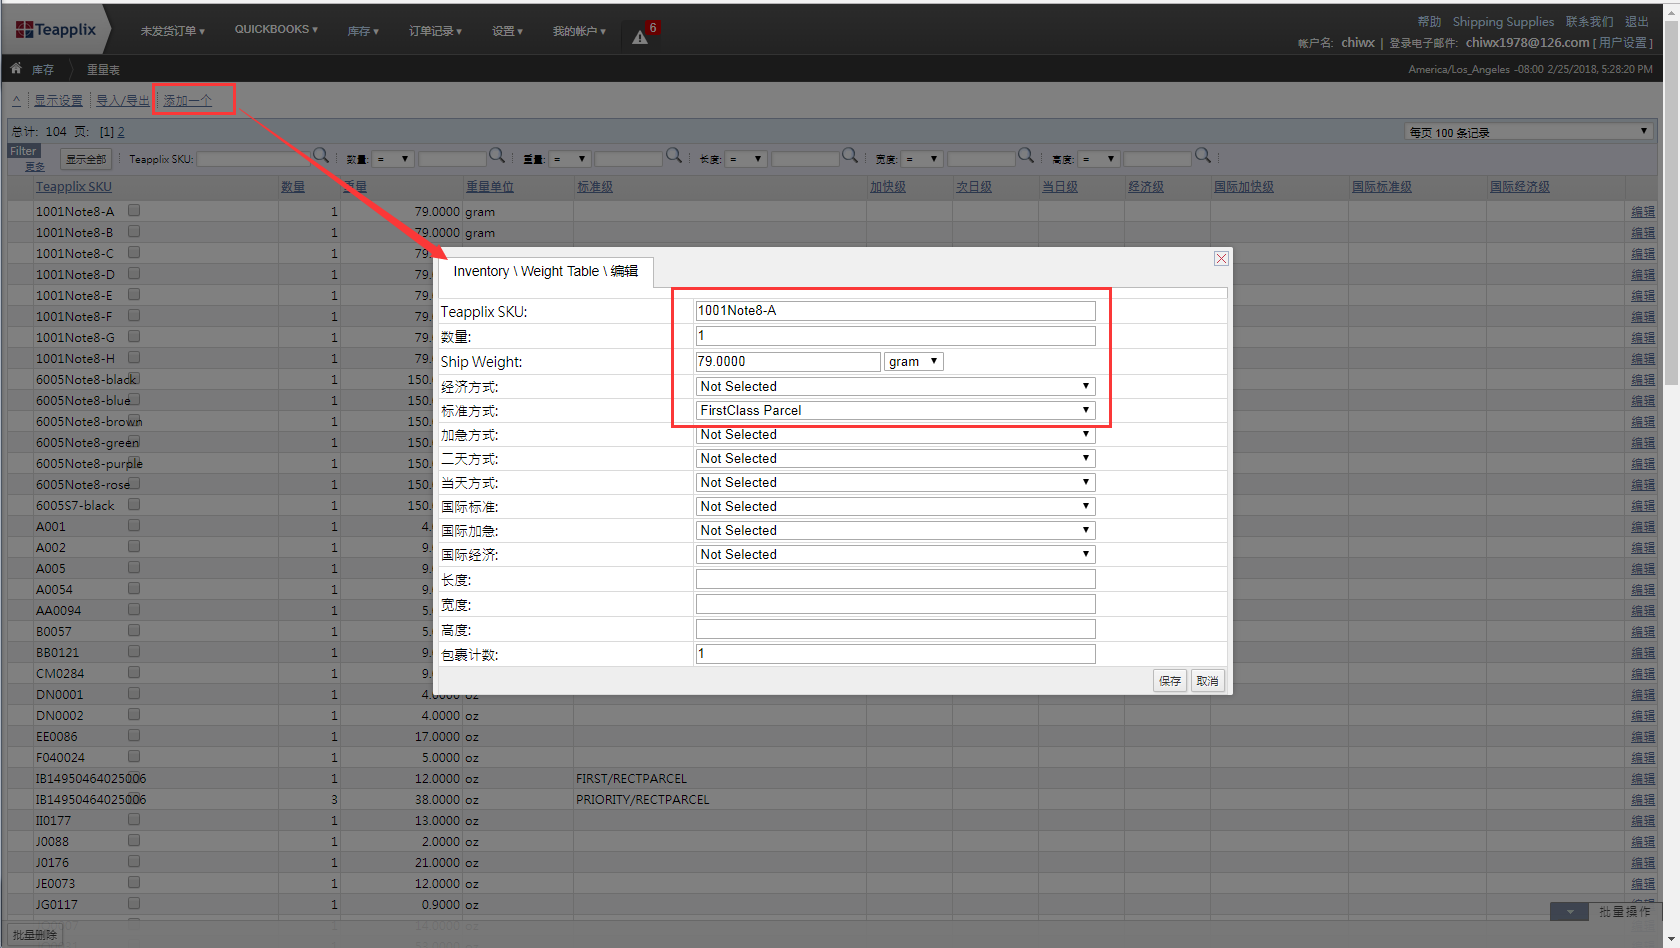
Task: Collapse the toolbar with the caret icon
Action: point(16,100)
